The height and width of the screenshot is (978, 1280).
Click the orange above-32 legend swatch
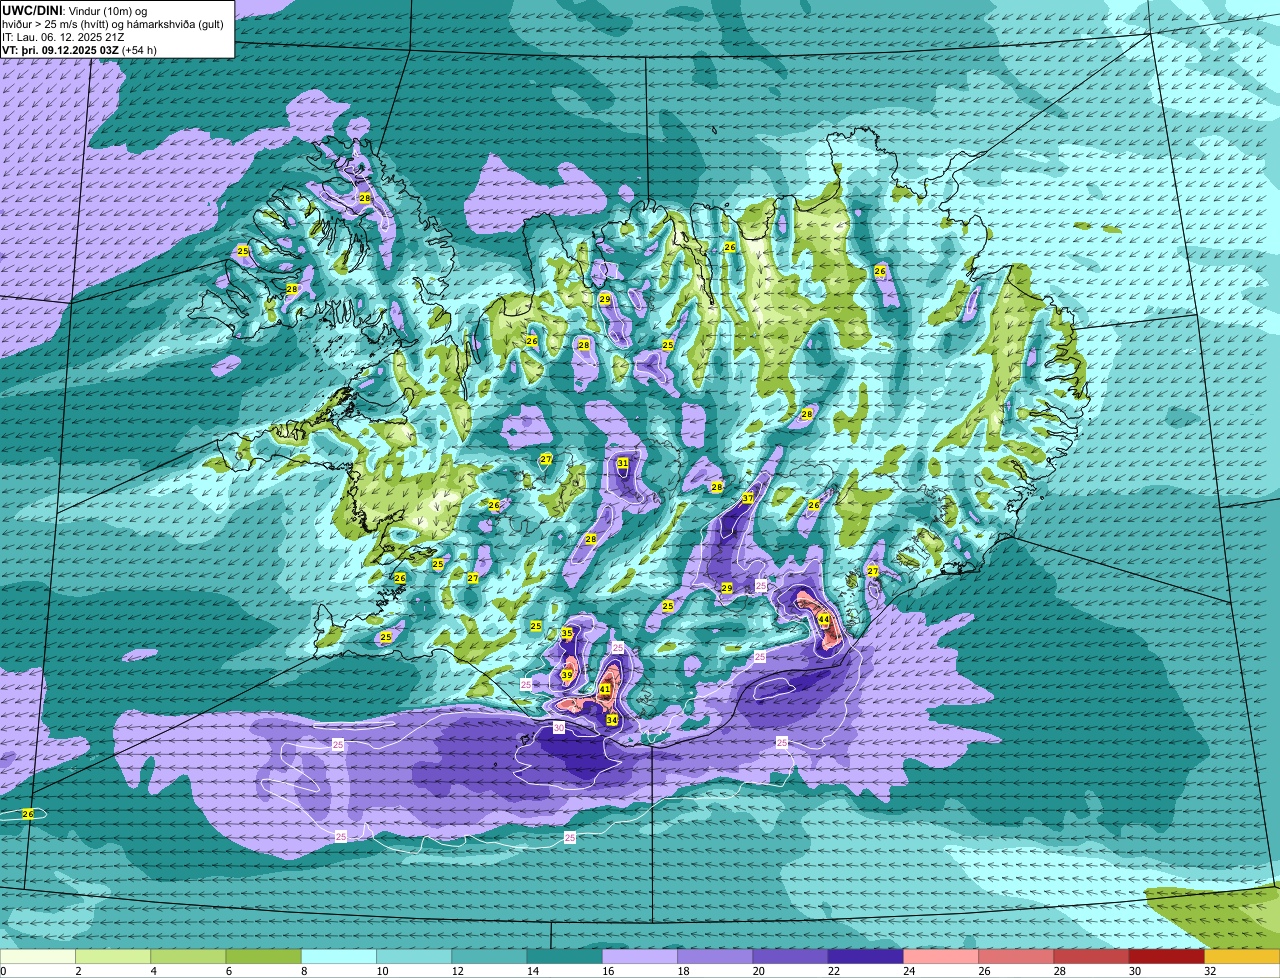click(x=1242, y=957)
